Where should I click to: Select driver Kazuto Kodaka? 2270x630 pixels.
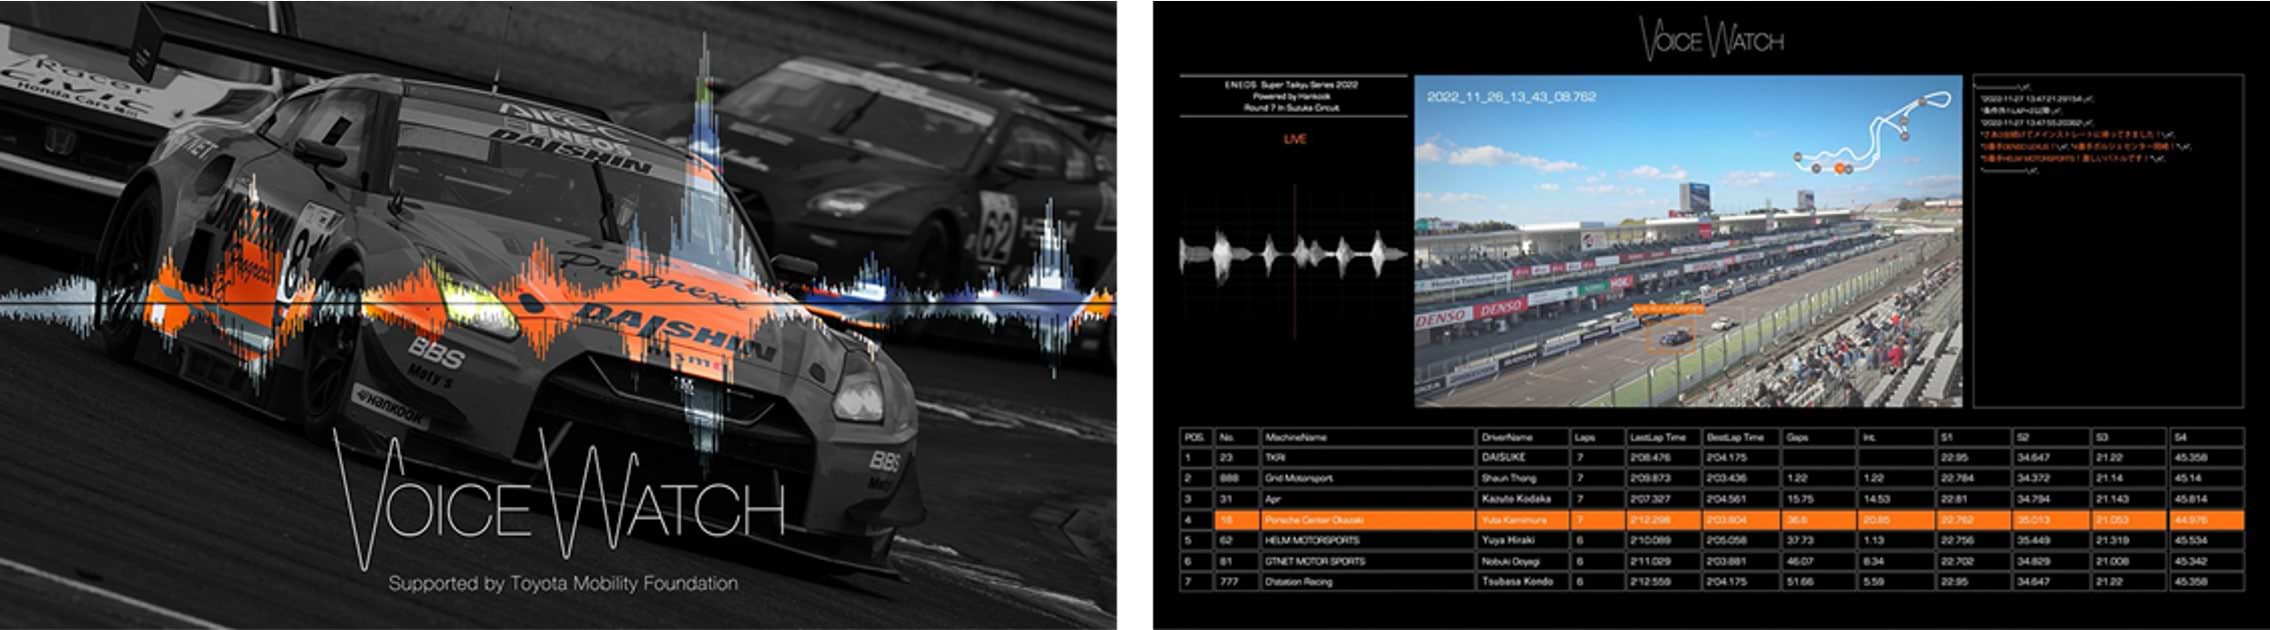click(1515, 499)
